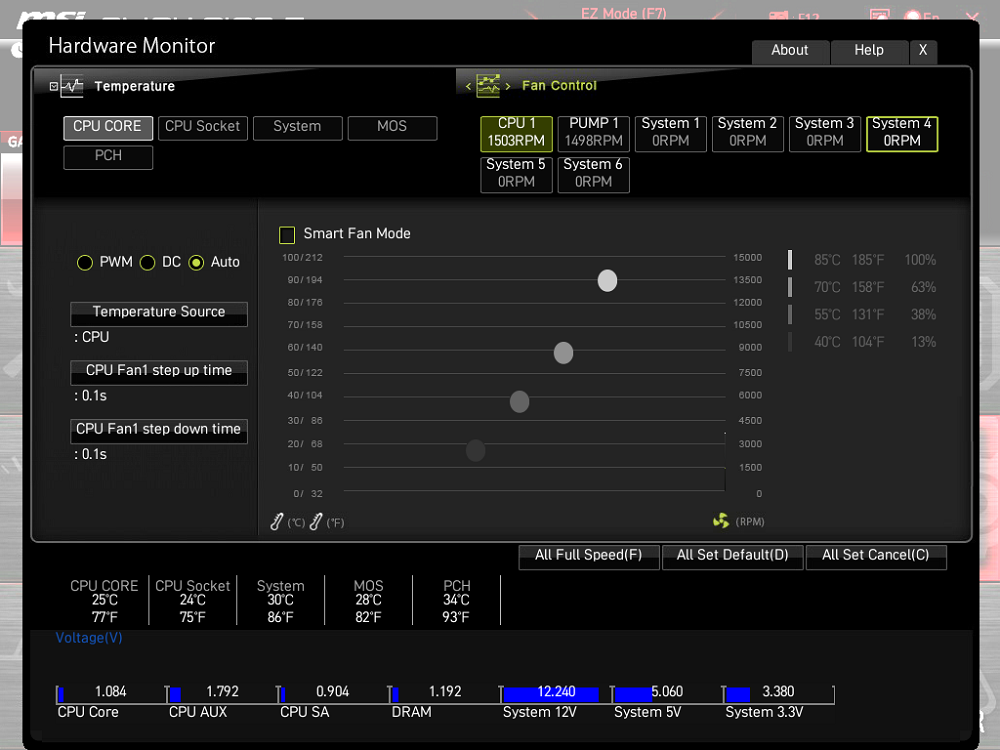The height and width of the screenshot is (750, 1000).
Task: Click the All Full Speed(F) button
Action: [x=589, y=556]
